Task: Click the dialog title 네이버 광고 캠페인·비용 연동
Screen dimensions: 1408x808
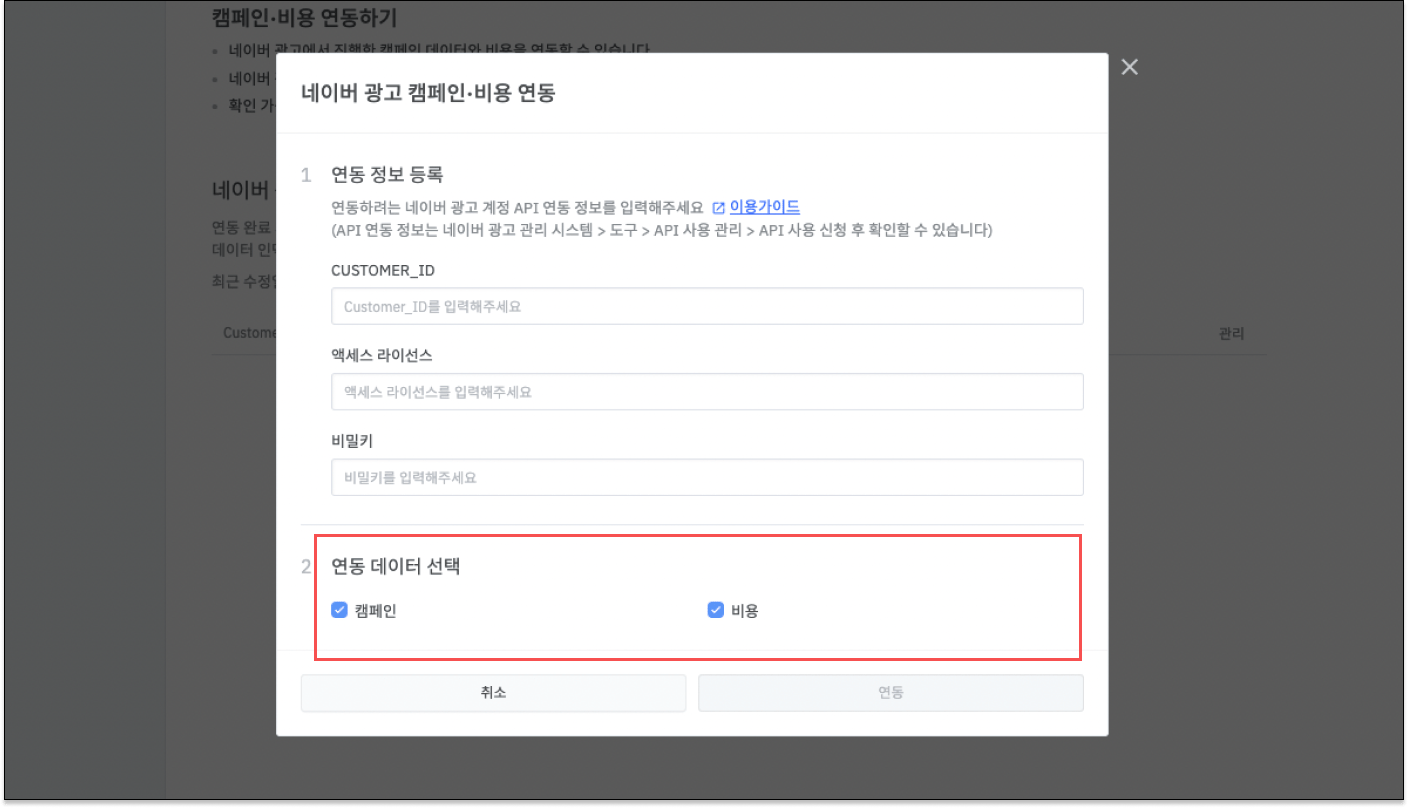Action: click(x=428, y=93)
